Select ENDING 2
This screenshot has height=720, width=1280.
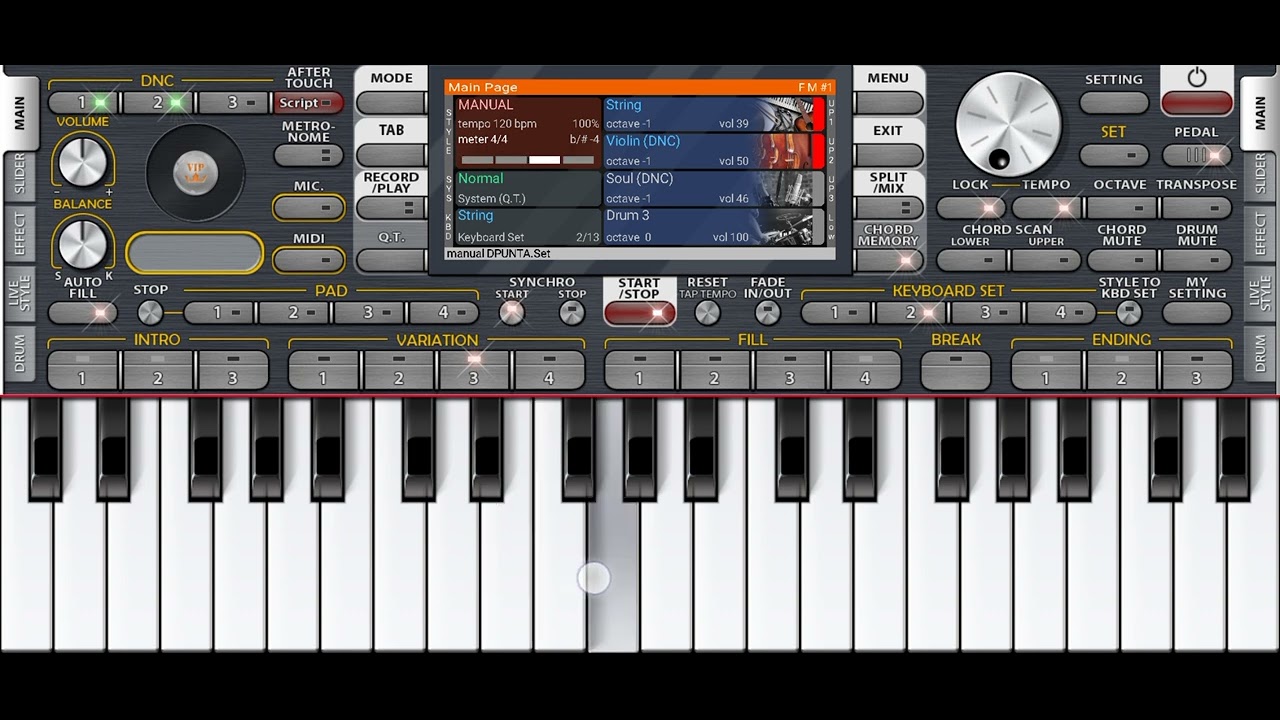(x=1121, y=370)
